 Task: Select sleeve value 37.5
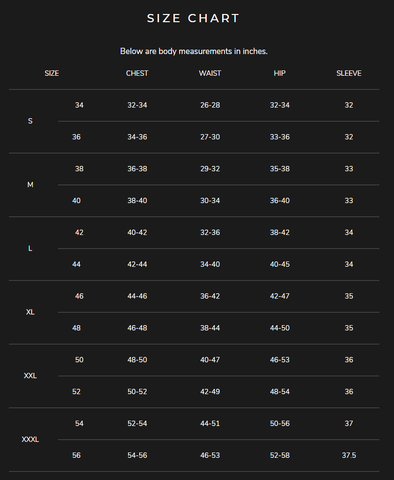[x=349, y=455]
